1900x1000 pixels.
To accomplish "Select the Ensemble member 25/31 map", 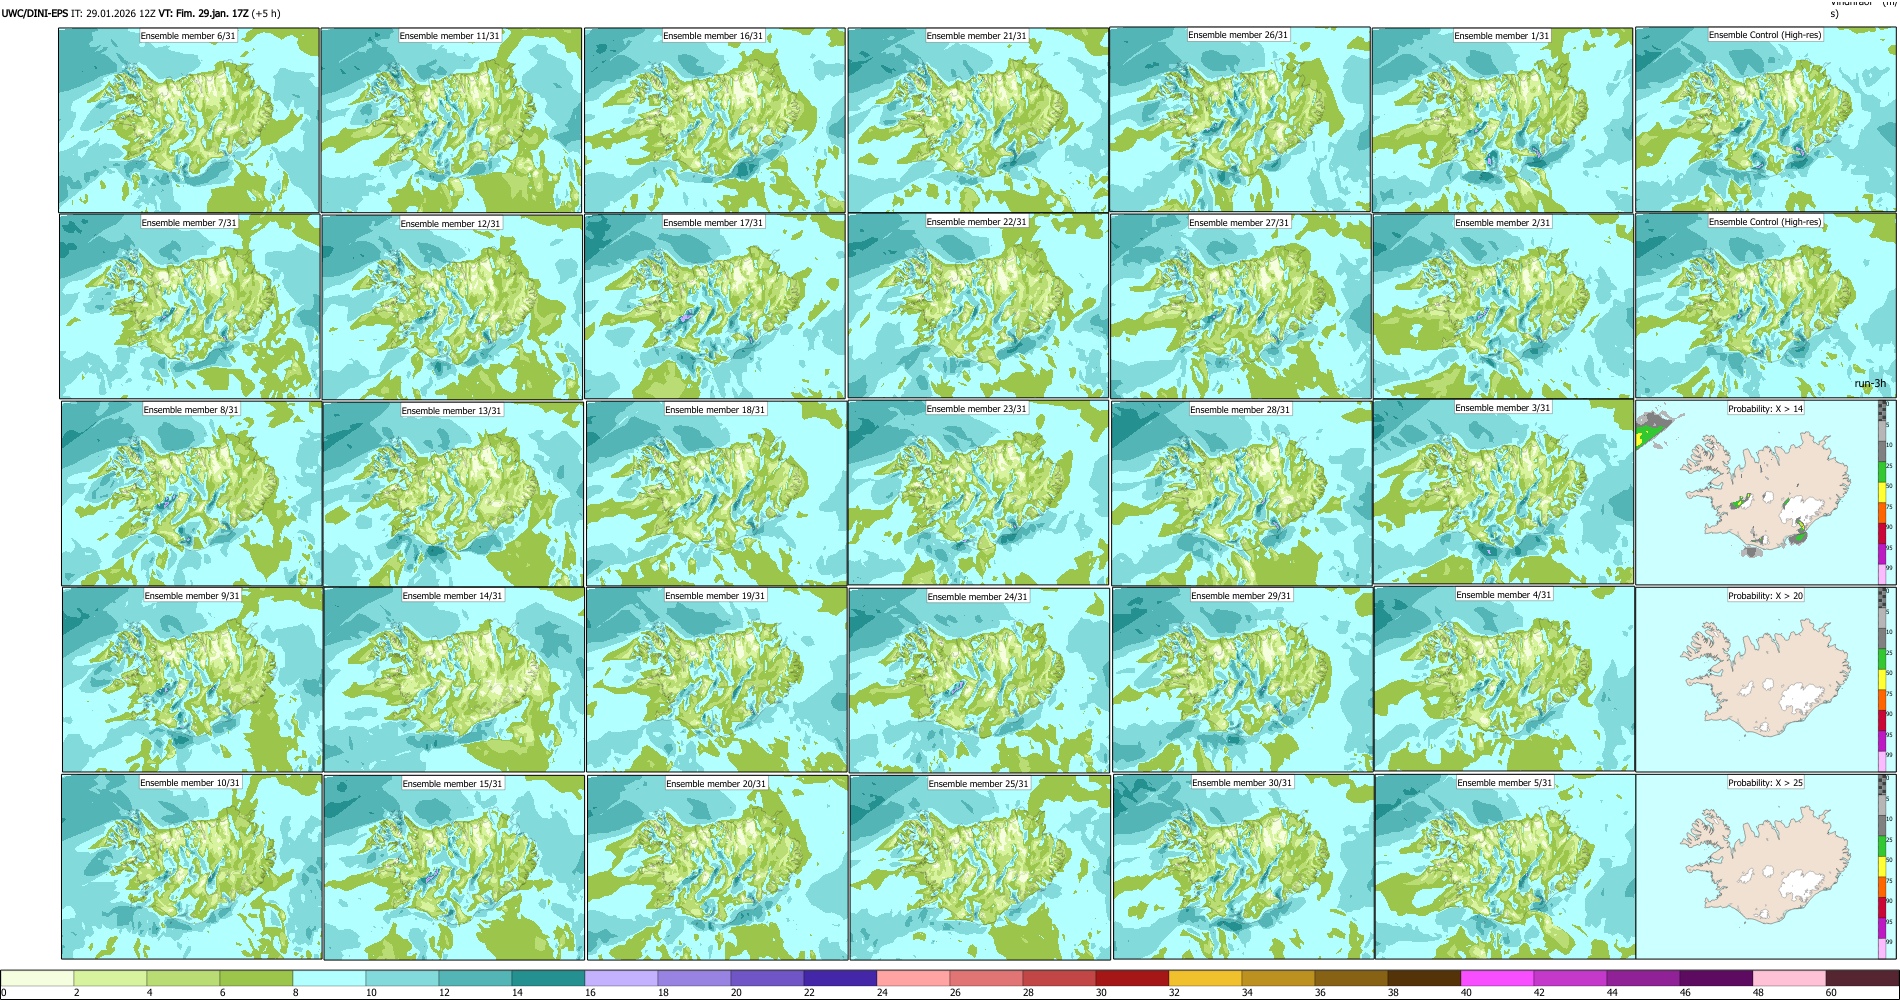I will tap(980, 868).
